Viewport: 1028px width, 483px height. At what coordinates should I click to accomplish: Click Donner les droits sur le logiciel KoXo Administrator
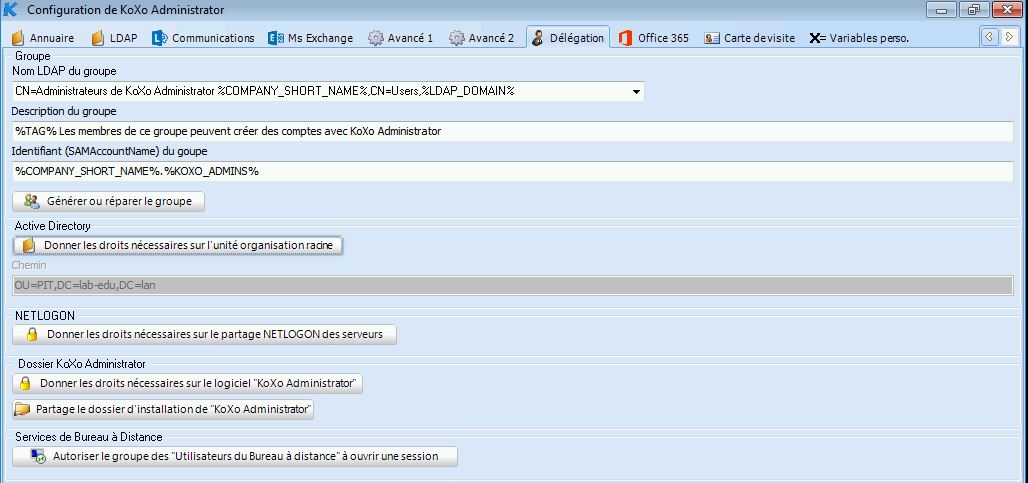[x=188, y=383]
